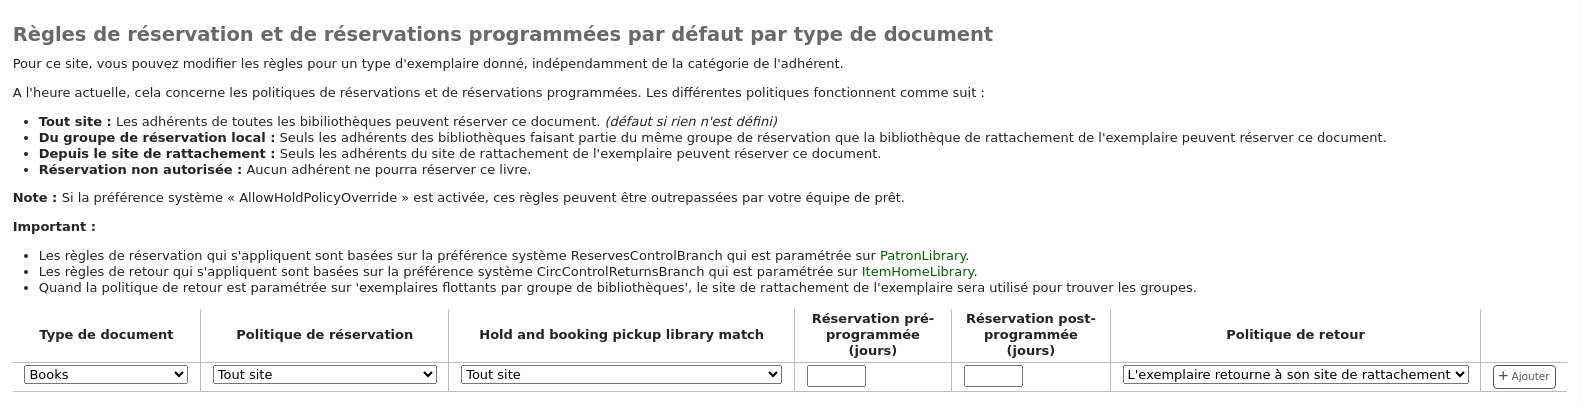Click the bold 'Réservation non autorisée :' label
This screenshot has width=1581, height=405.
tap(140, 170)
